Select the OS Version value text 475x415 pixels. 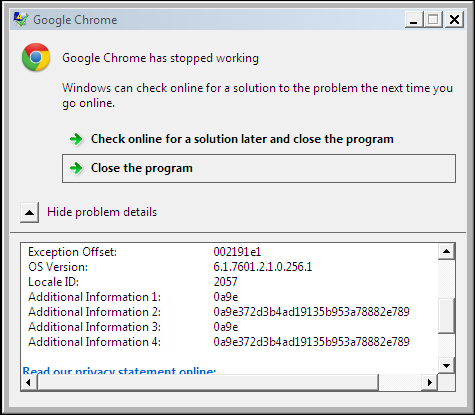pyautogui.click(x=263, y=267)
